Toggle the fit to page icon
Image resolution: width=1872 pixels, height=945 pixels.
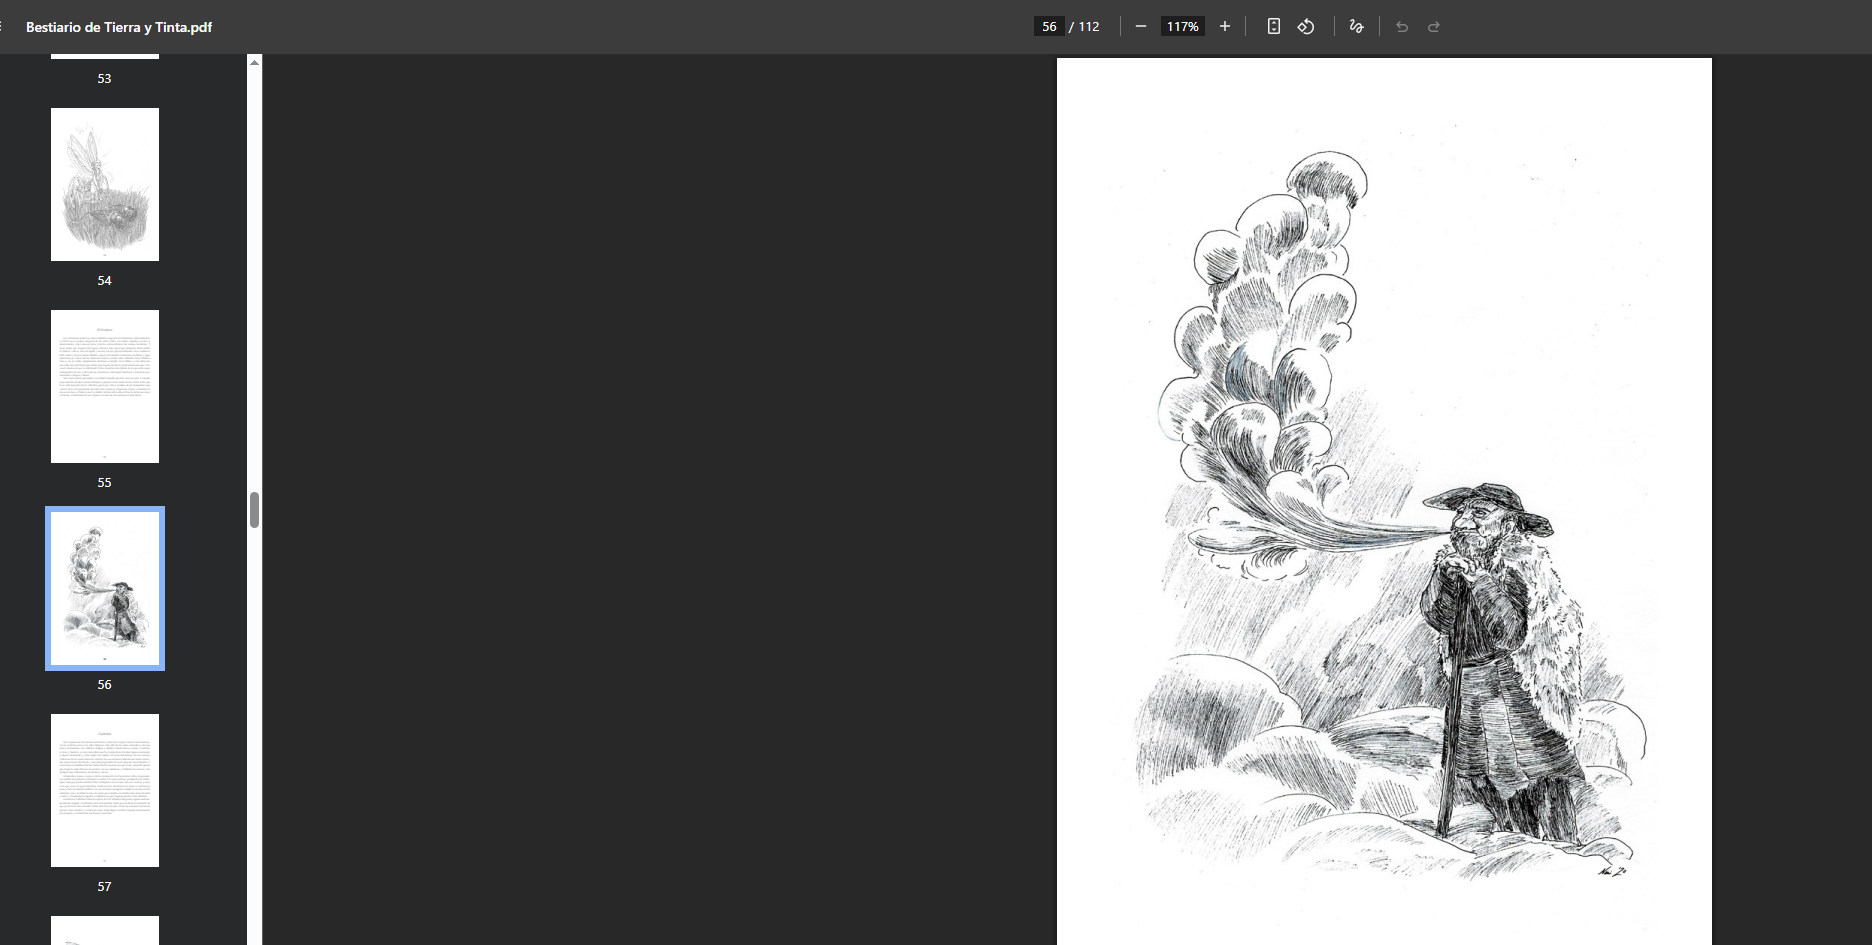pos(1273,27)
